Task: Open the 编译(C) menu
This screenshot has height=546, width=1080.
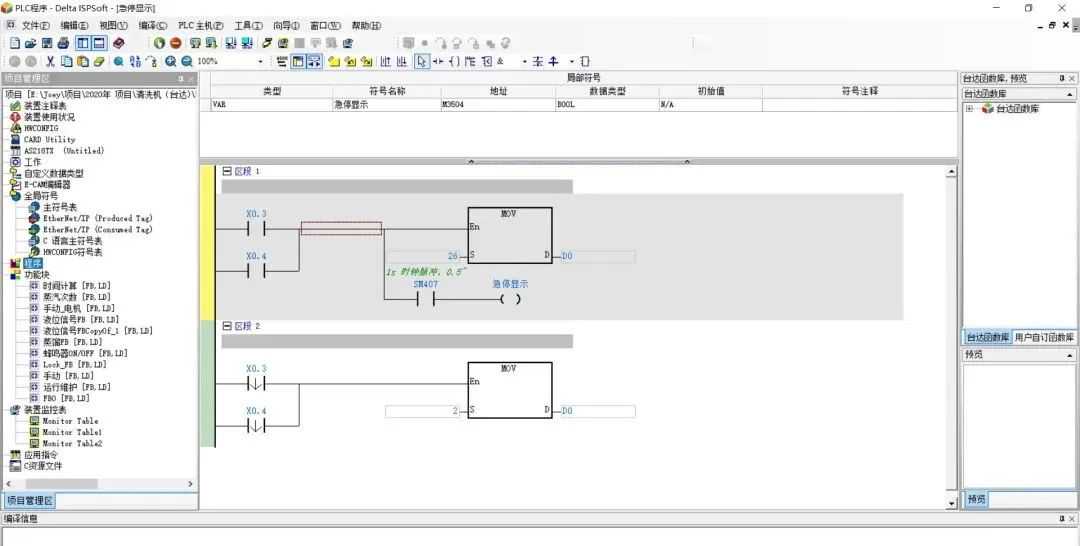Action: 153,25
